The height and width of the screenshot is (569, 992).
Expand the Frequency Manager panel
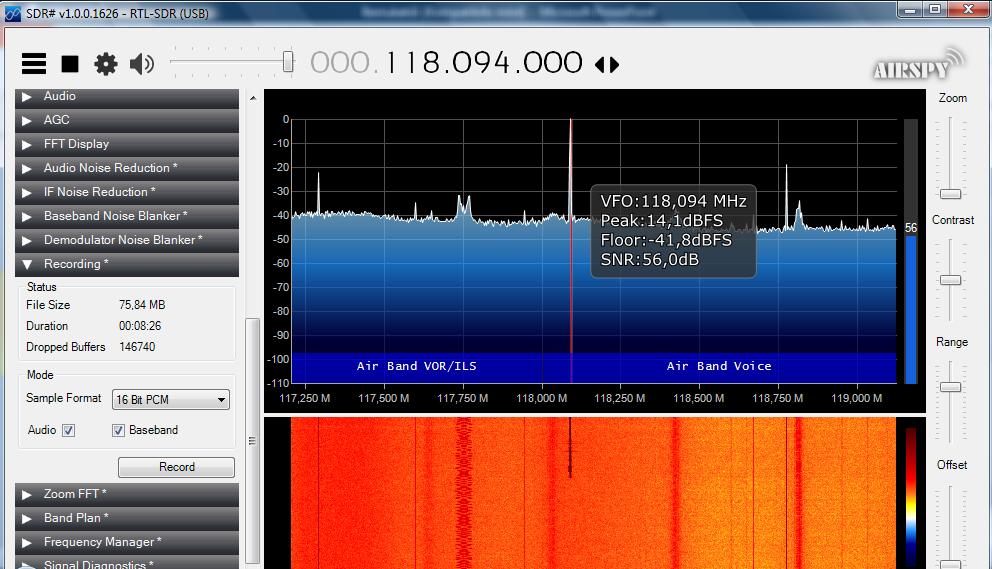click(127, 542)
